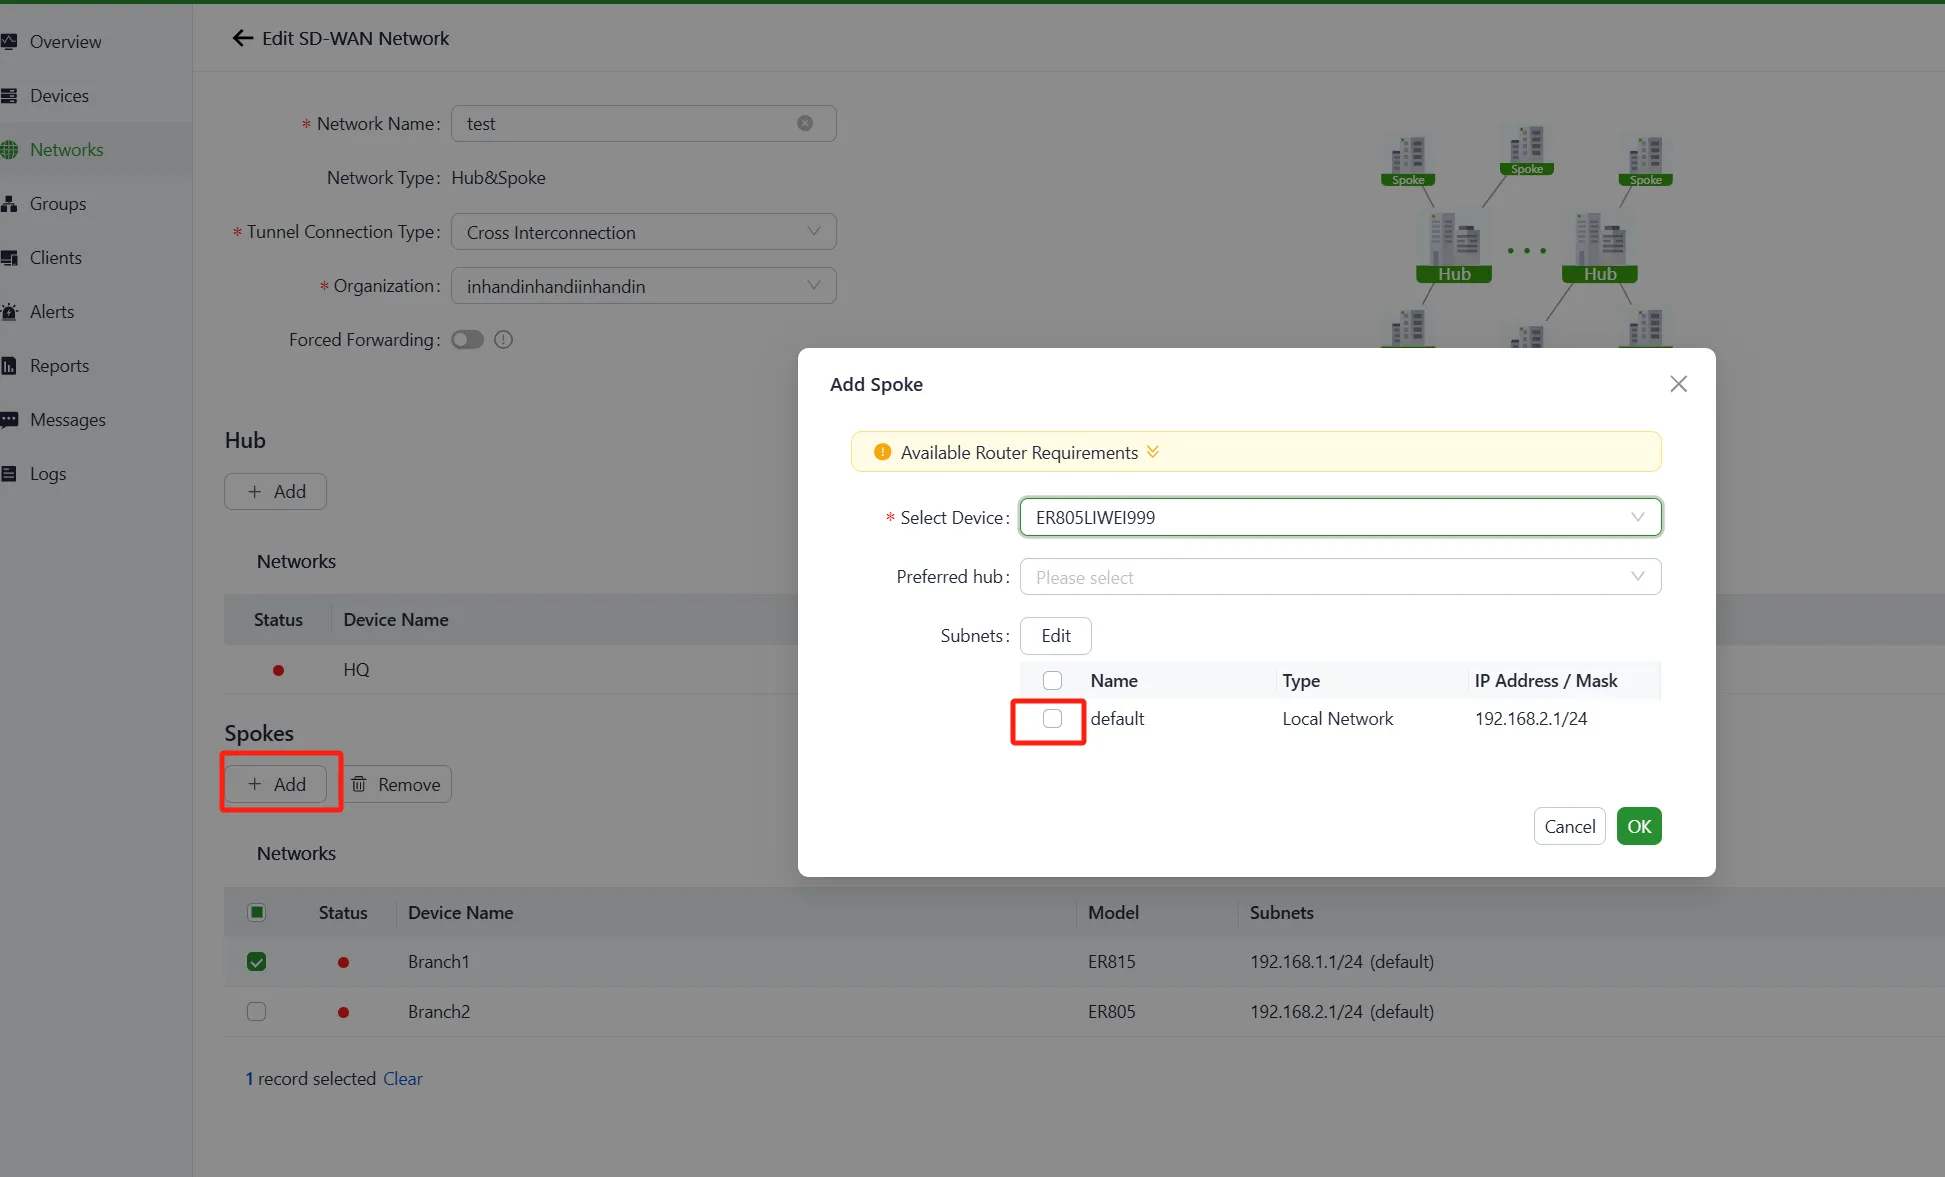Open Alerts from the sidebar
This screenshot has width=1945, height=1177.
[x=52, y=311]
